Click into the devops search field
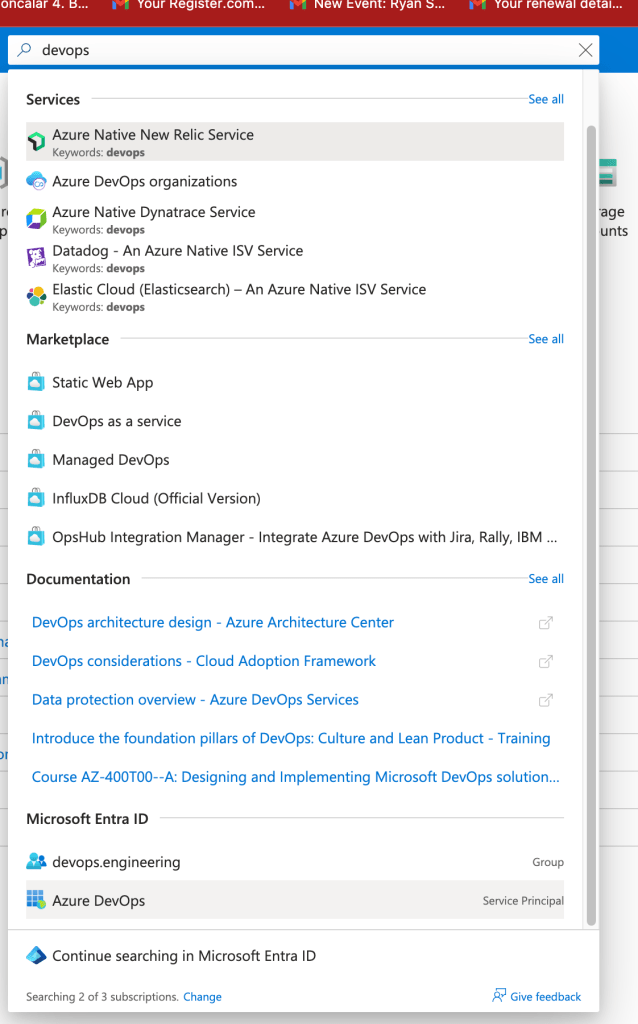 pyautogui.click(x=304, y=50)
